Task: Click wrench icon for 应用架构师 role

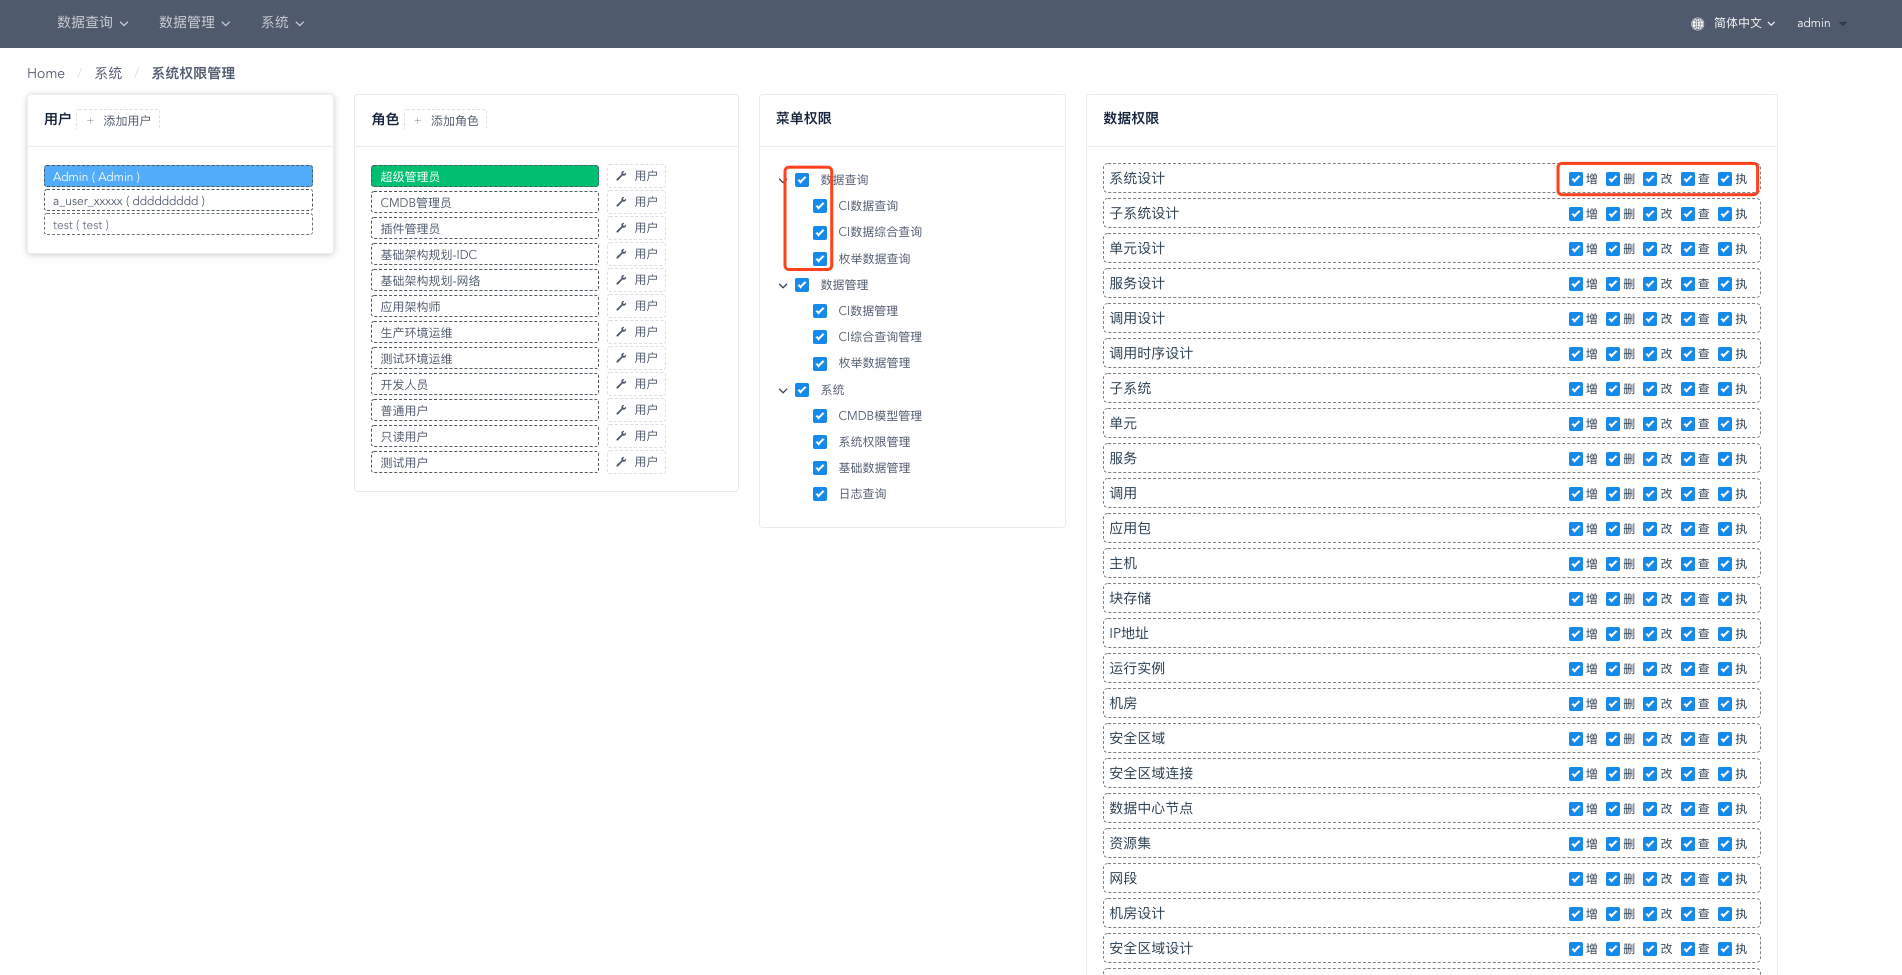Action: [x=621, y=306]
